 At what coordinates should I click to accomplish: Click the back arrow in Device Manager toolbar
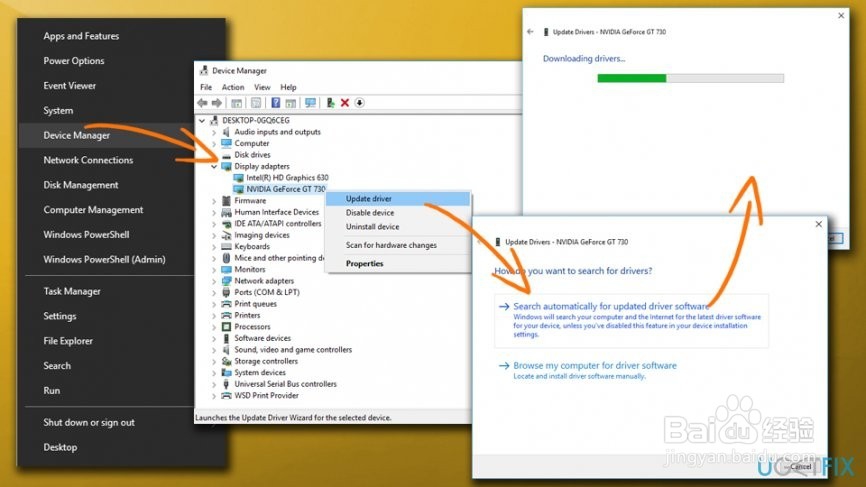pos(202,103)
